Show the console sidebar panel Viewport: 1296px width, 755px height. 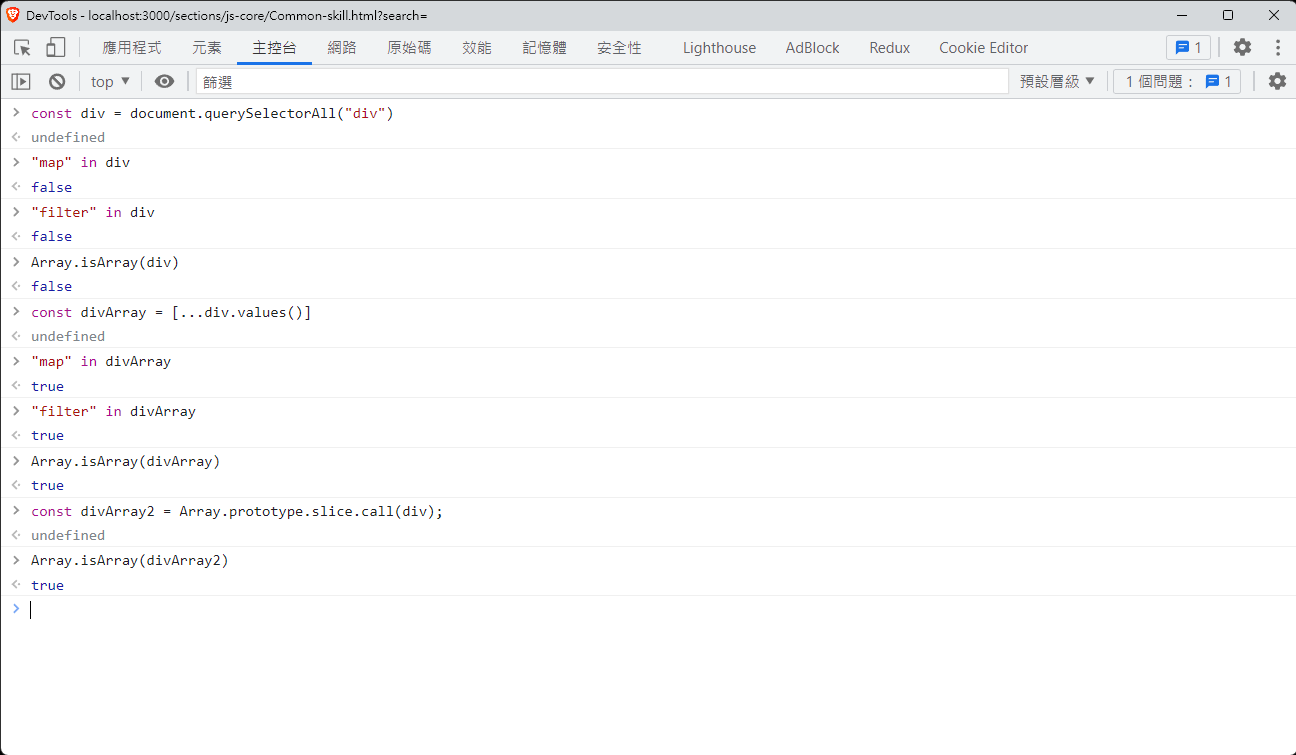(x=21, y=82)
